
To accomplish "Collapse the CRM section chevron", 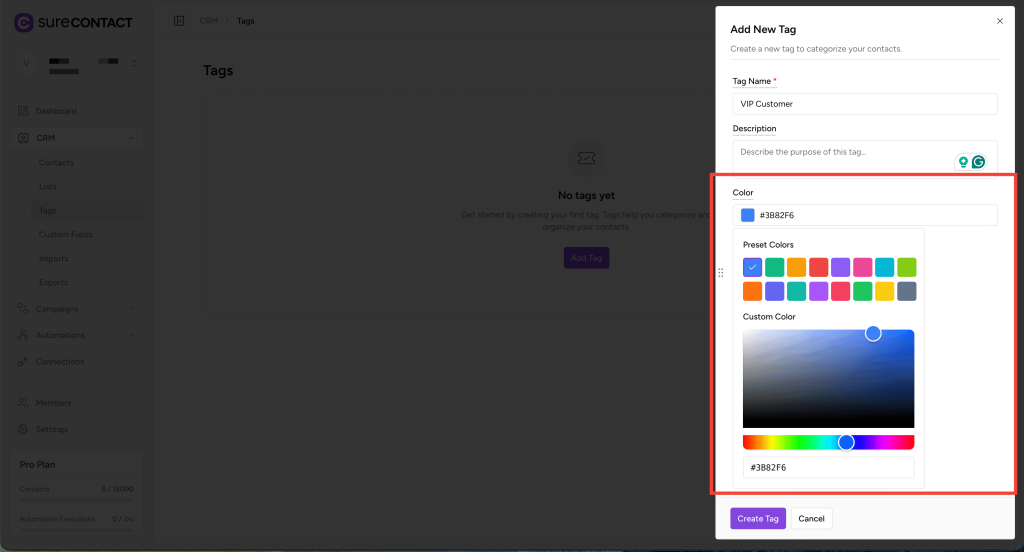I will (x=131, y=138).
